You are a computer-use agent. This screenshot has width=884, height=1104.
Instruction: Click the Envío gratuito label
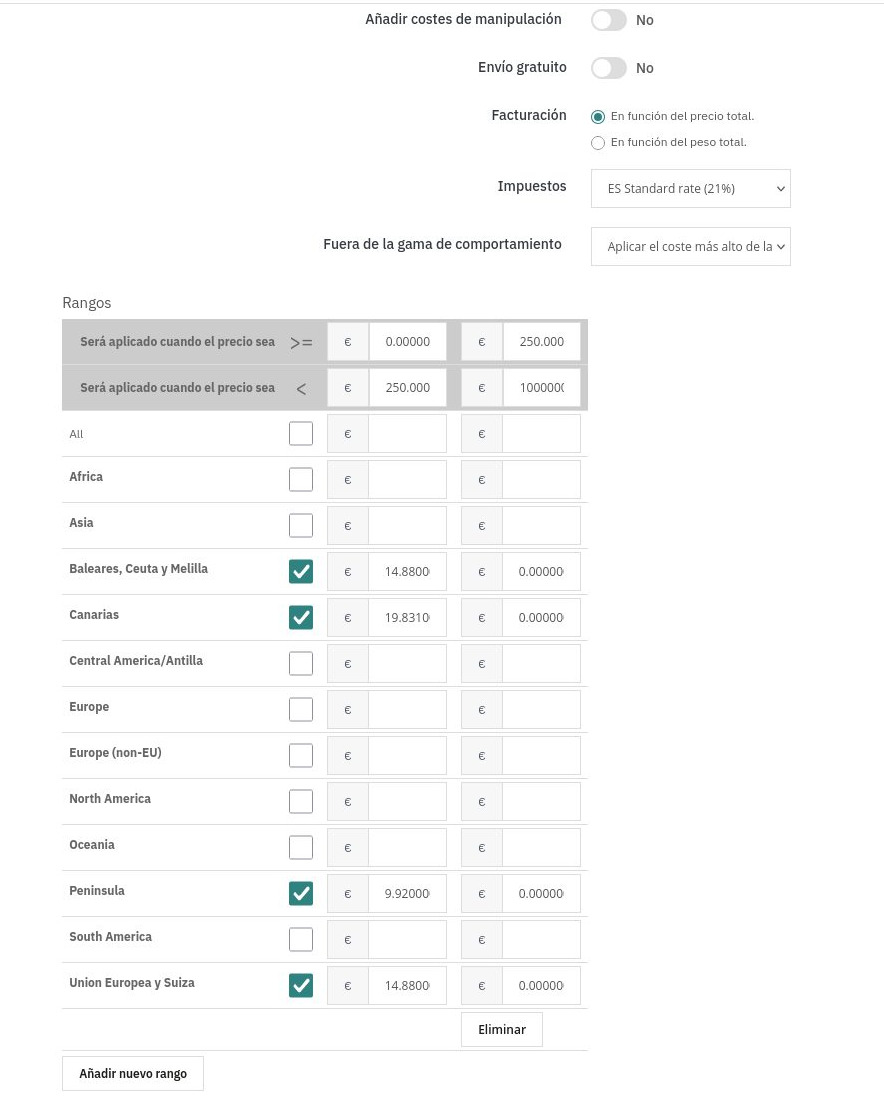[522, 67]
